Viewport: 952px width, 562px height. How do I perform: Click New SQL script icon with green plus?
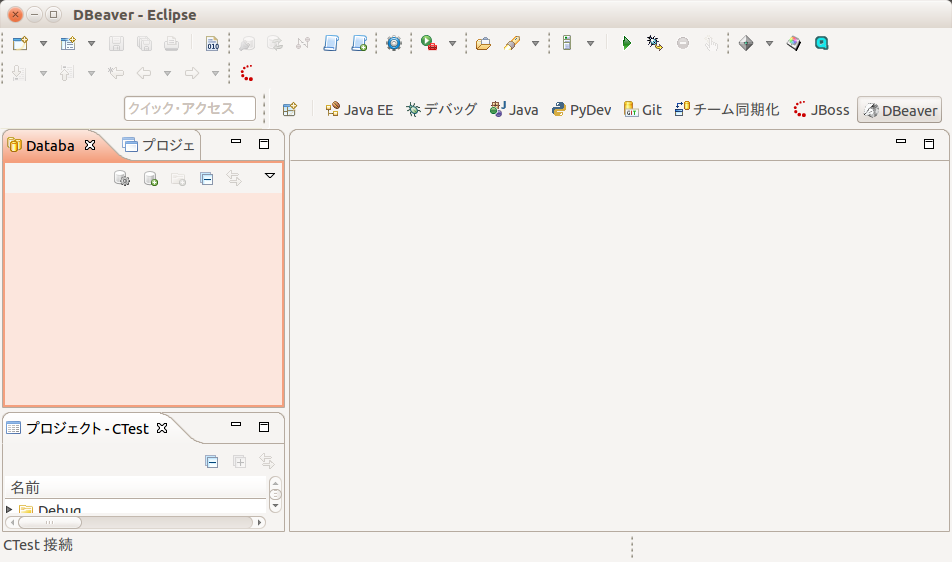359,43
